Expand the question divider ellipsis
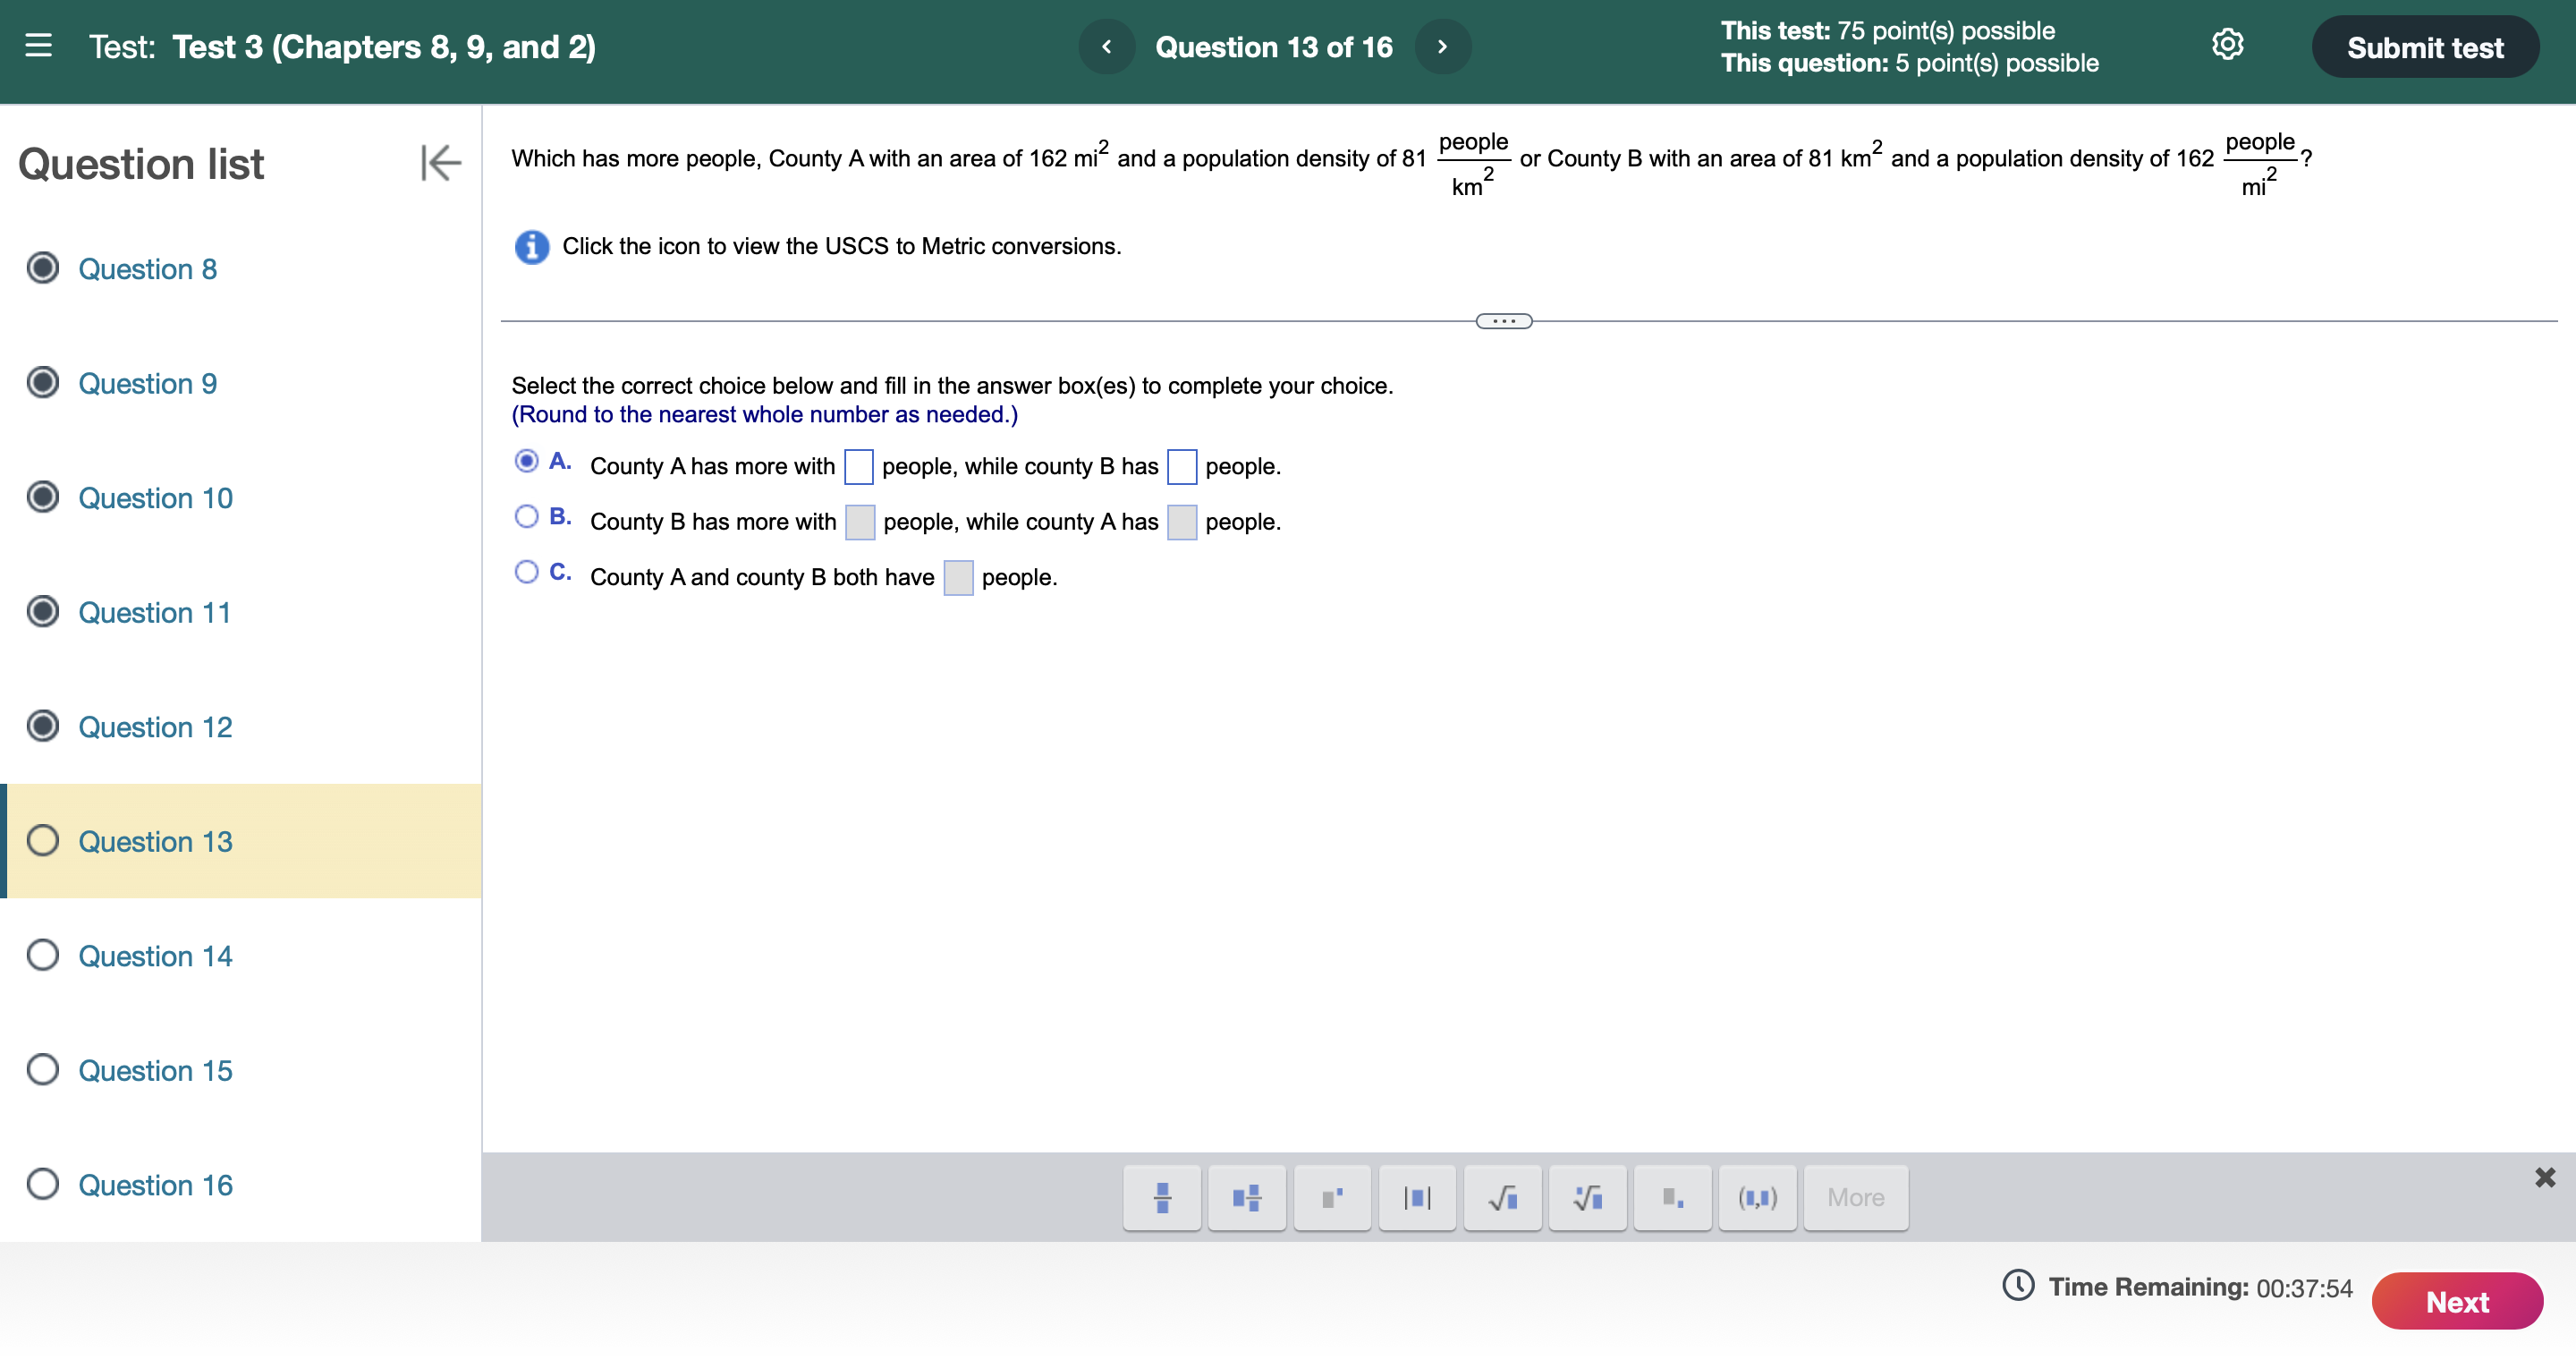 point(1503,320)
